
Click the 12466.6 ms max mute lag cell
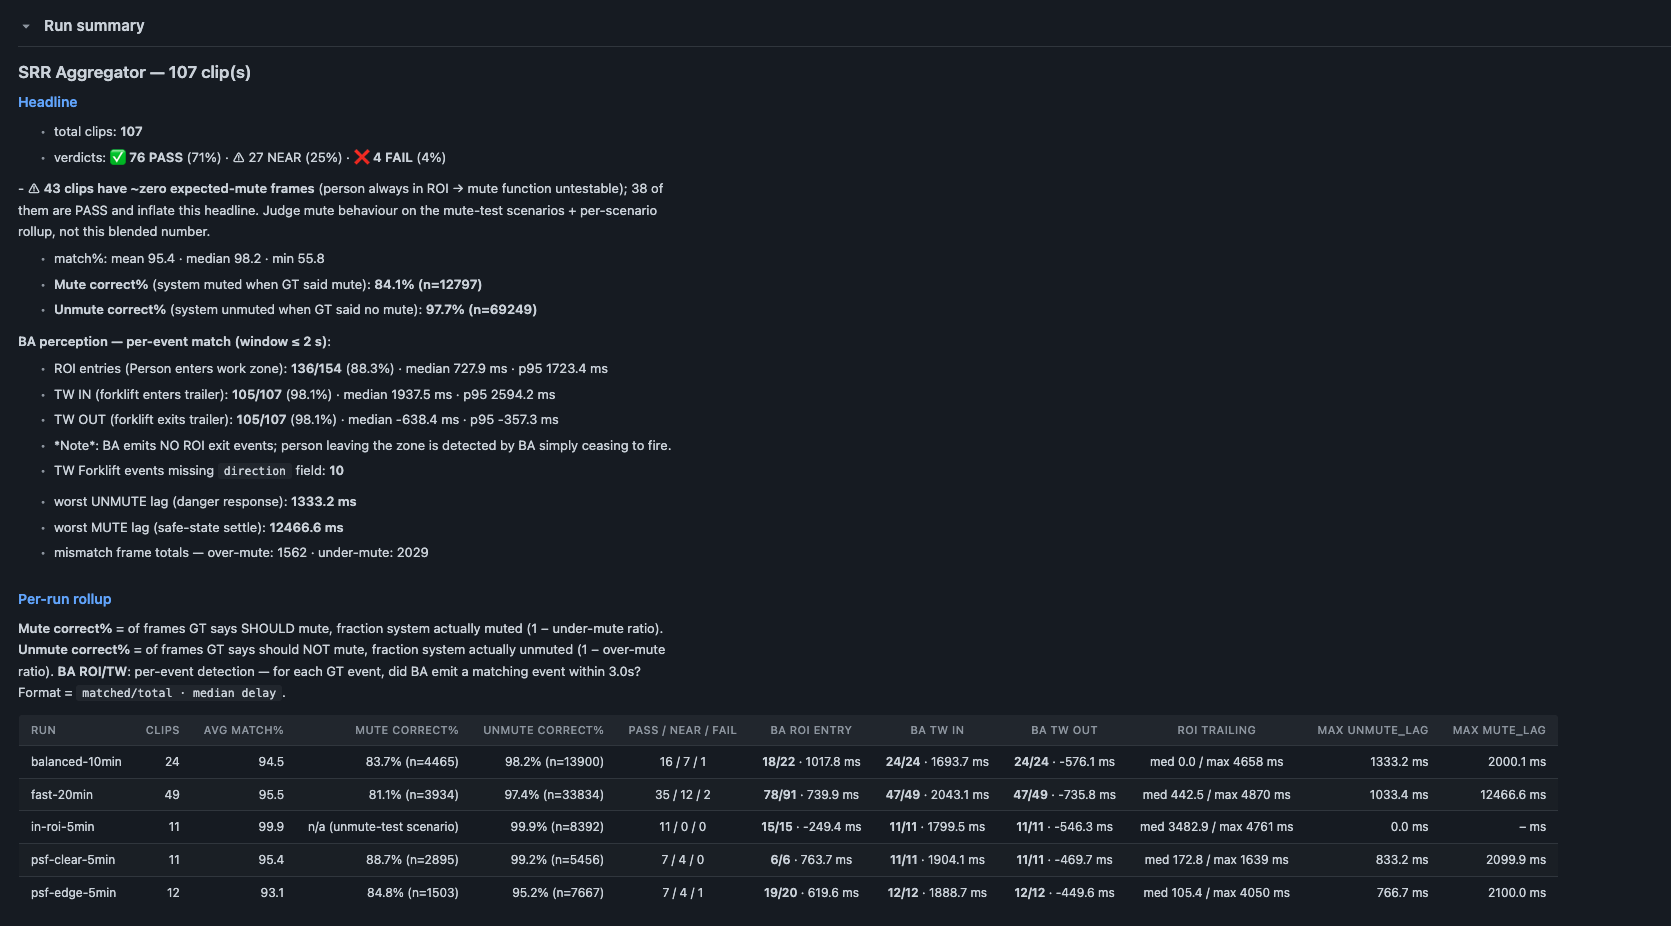click(x=1513, y=795)
